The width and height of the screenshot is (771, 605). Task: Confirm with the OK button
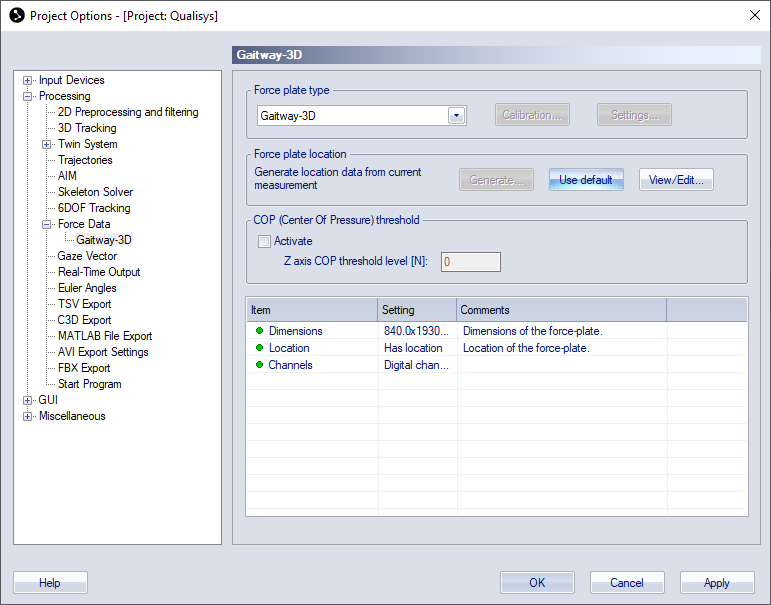pos(537,583)
